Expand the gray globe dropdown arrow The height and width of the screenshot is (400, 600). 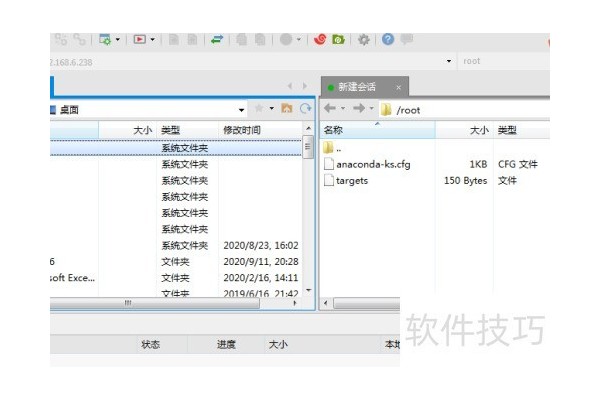click(x=299, y=39)
